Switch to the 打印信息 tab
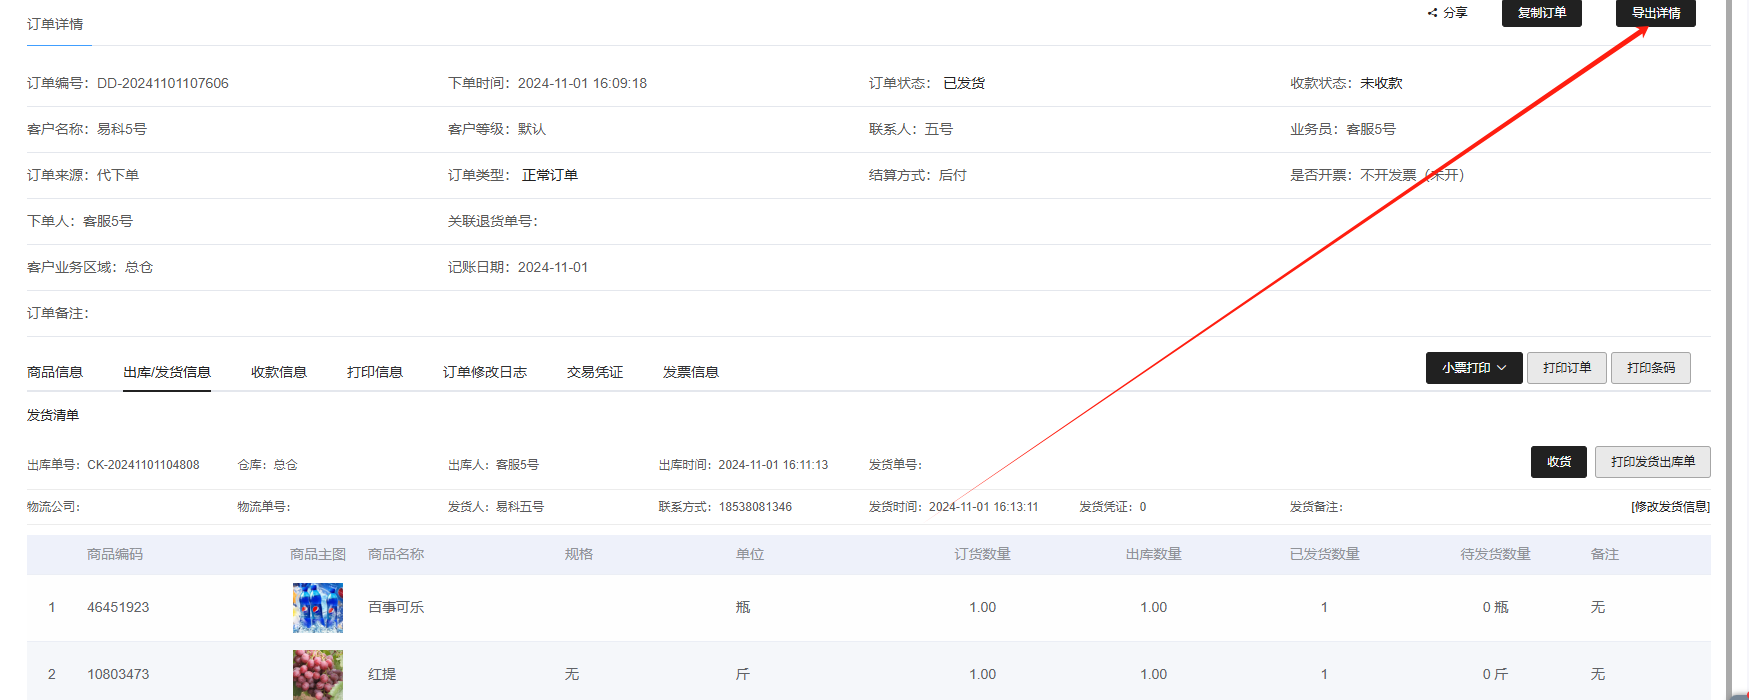The image size is (1749, 700). click(375, 372)
